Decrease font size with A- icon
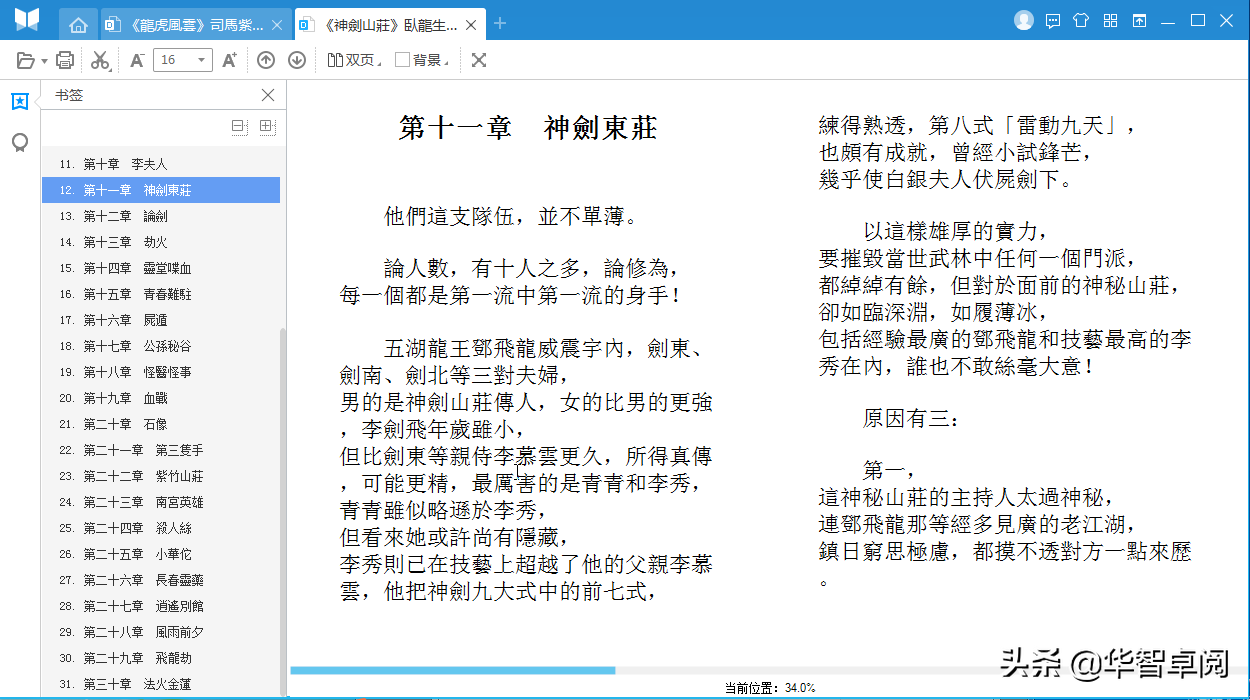The height and width of the screenshot is (700, 1250). coord(137,60)
